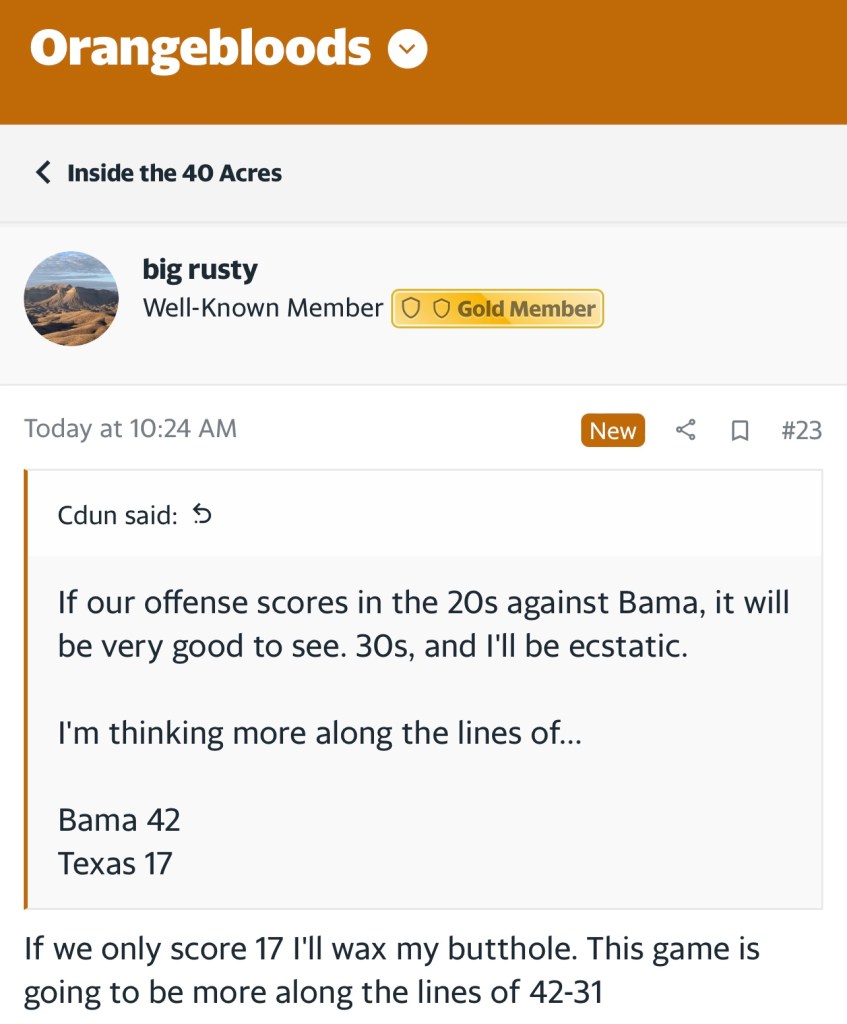Click the Cdun said quote header

(x=117, y=515)
